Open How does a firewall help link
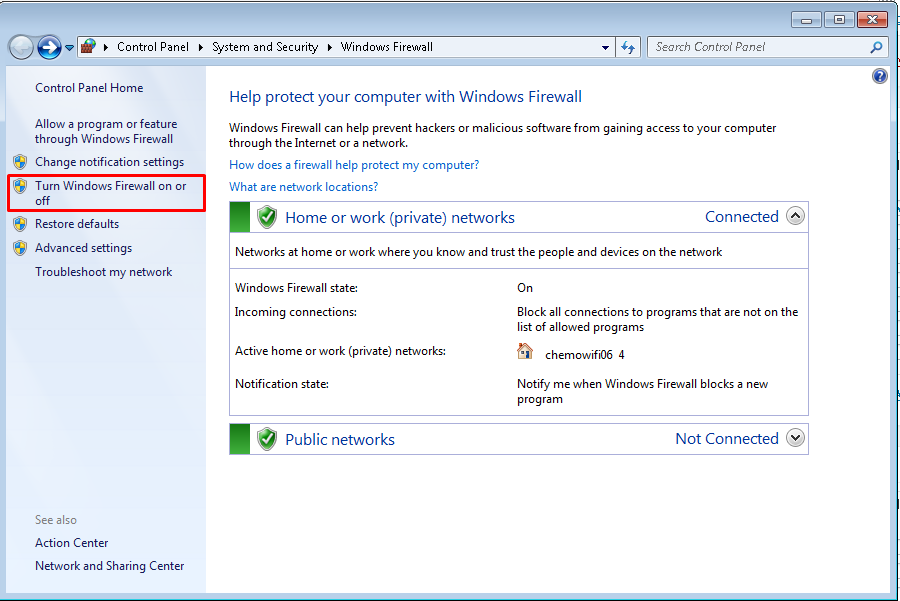 (x=354, y=165)
